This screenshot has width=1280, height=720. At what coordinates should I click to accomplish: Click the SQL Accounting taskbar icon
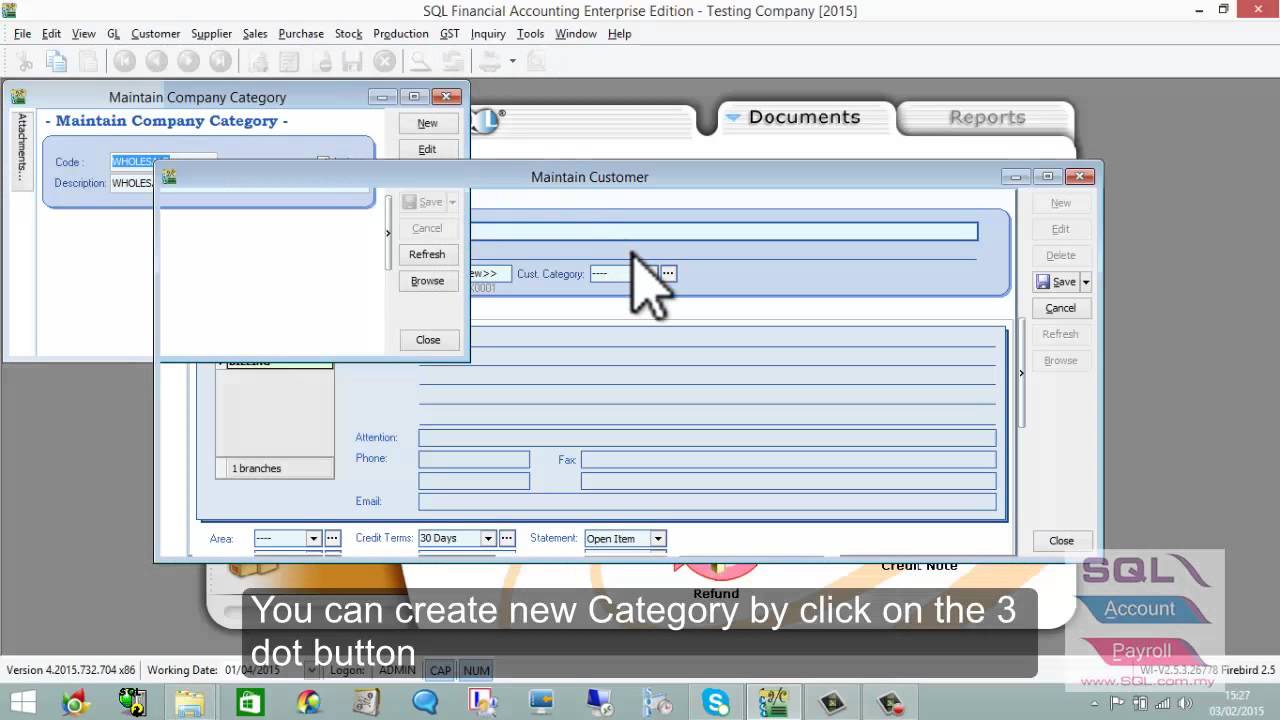(774, 702)
